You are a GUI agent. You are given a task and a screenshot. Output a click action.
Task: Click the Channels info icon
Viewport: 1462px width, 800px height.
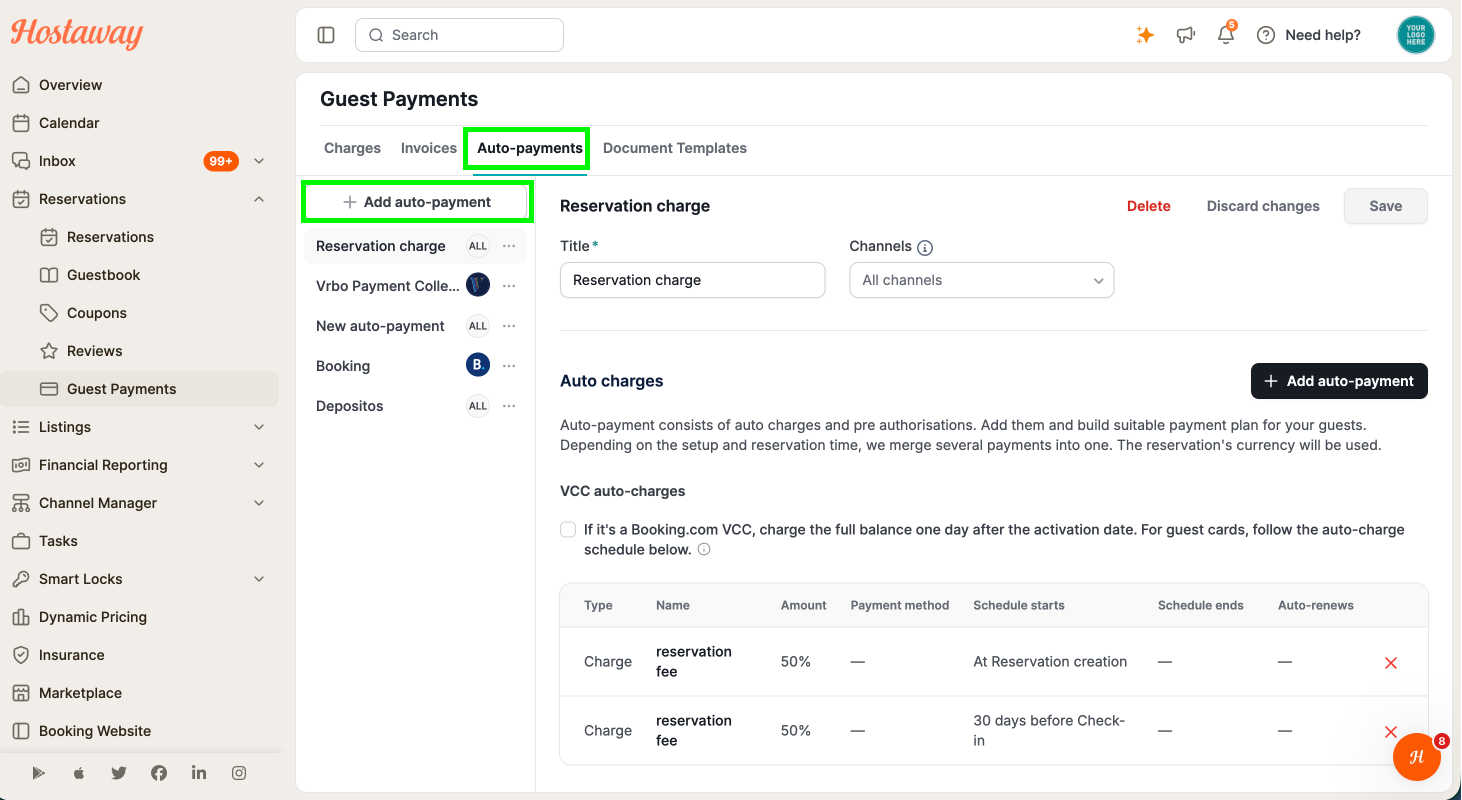click(x=925, y=247)
